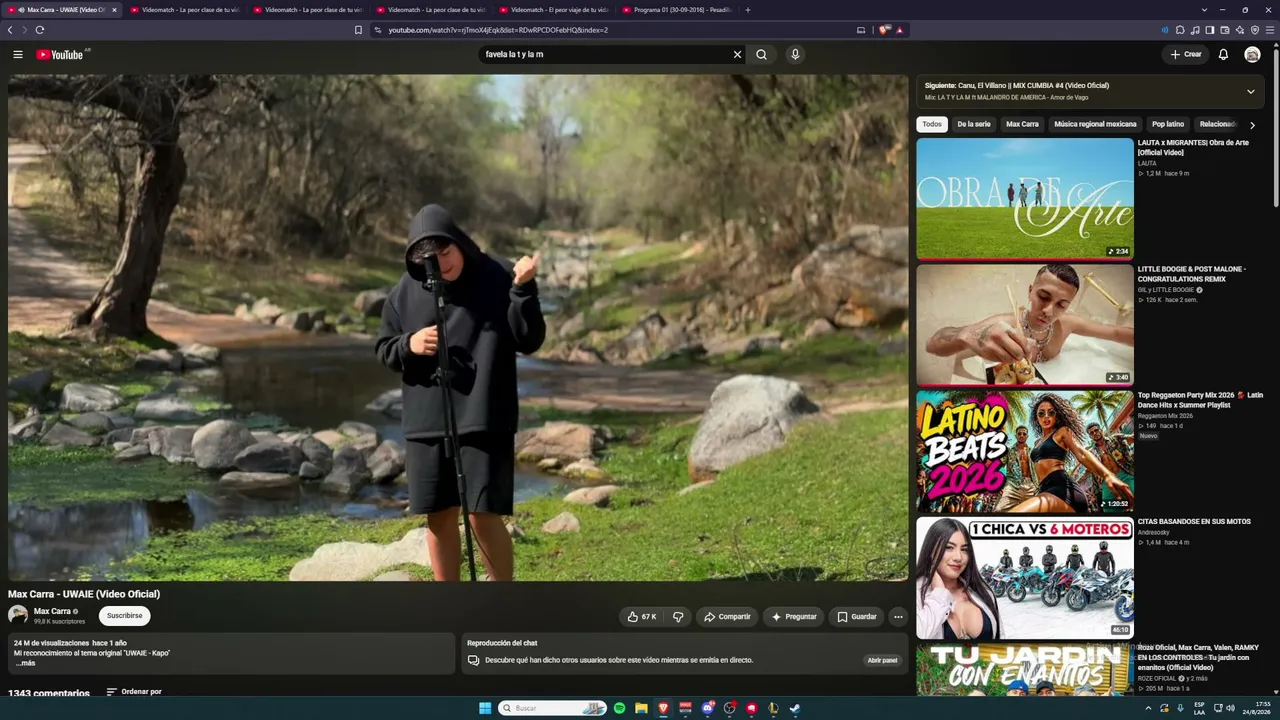
Task: Click the Crear create button
Action: click(1186, 54)
